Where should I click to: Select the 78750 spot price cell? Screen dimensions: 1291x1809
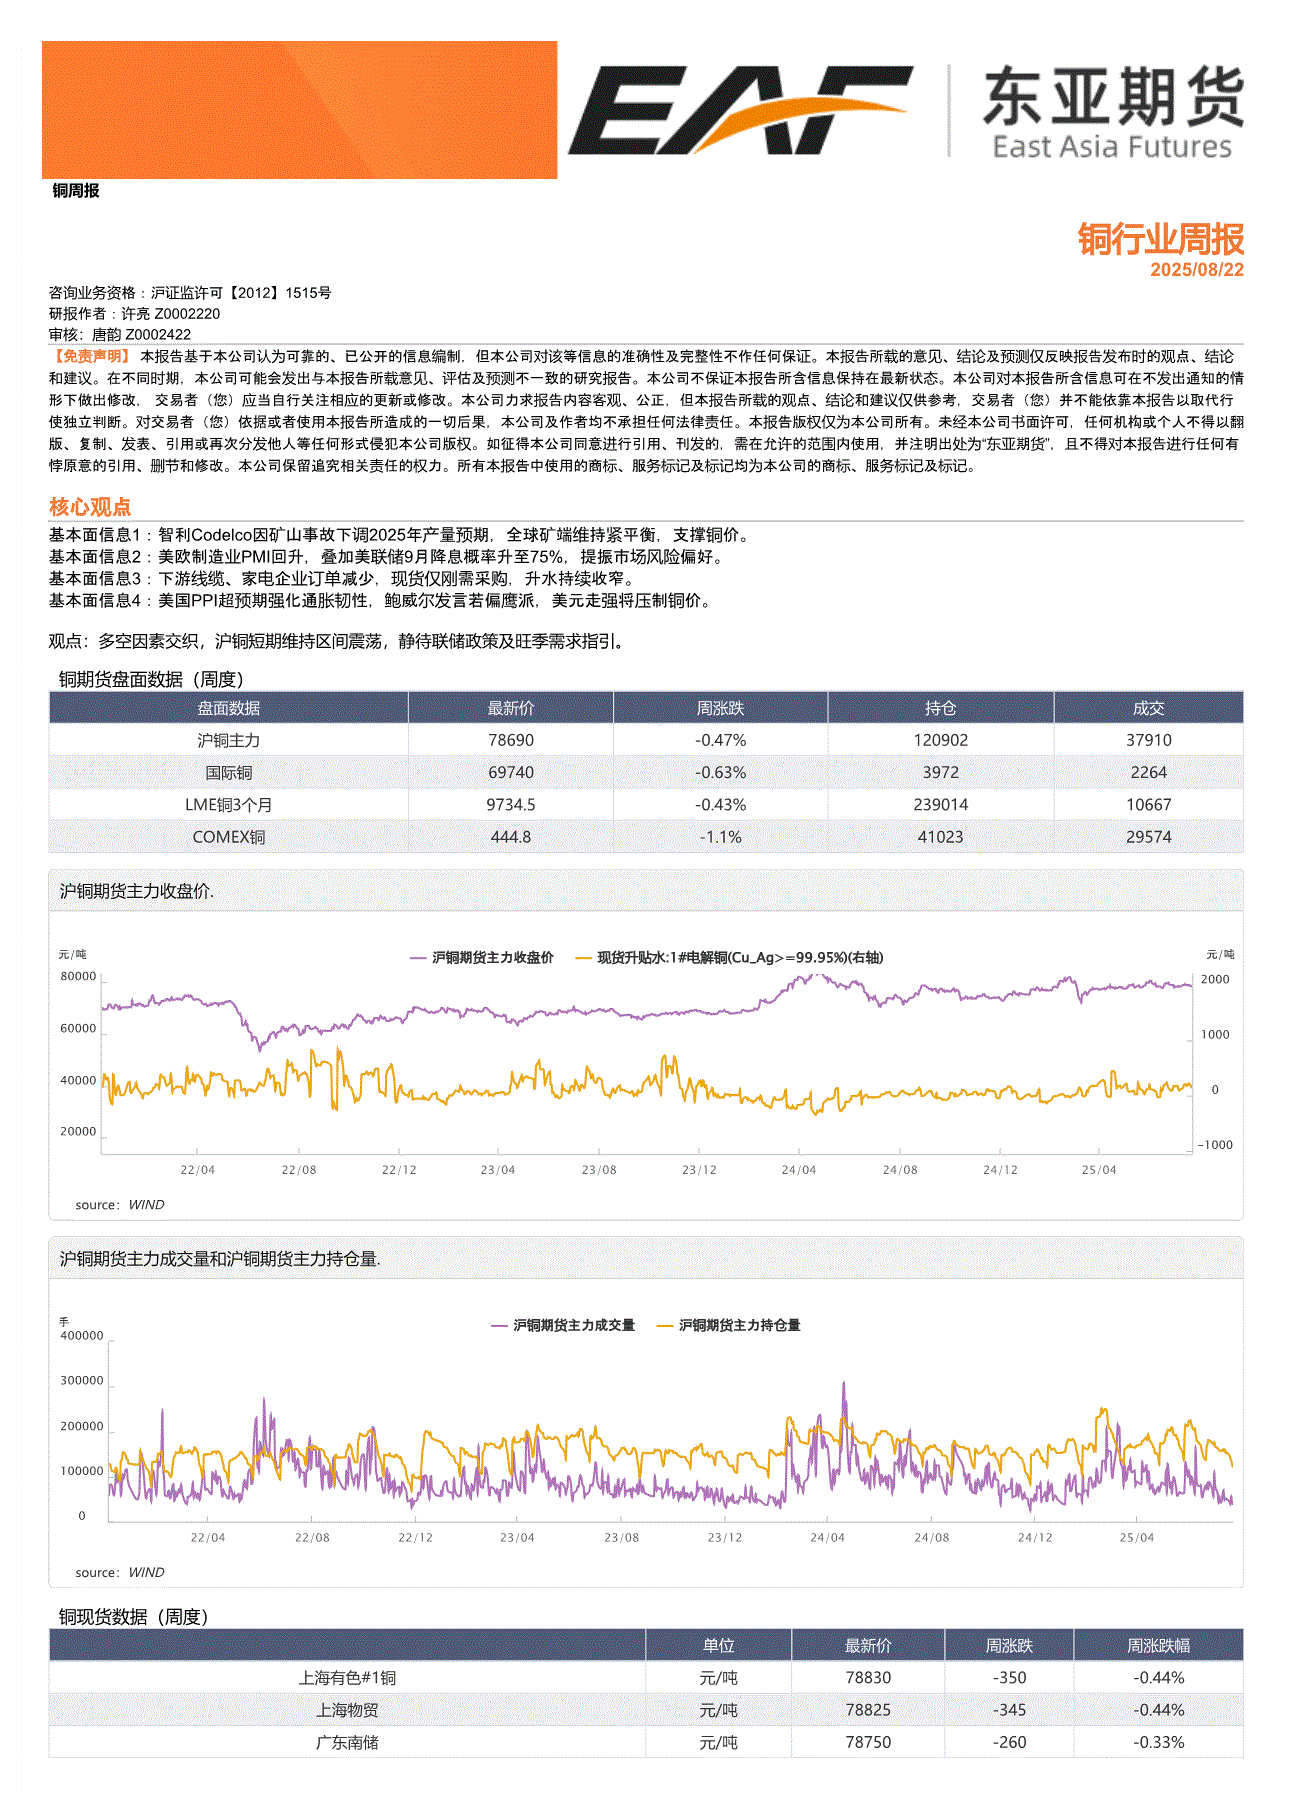868,1742
